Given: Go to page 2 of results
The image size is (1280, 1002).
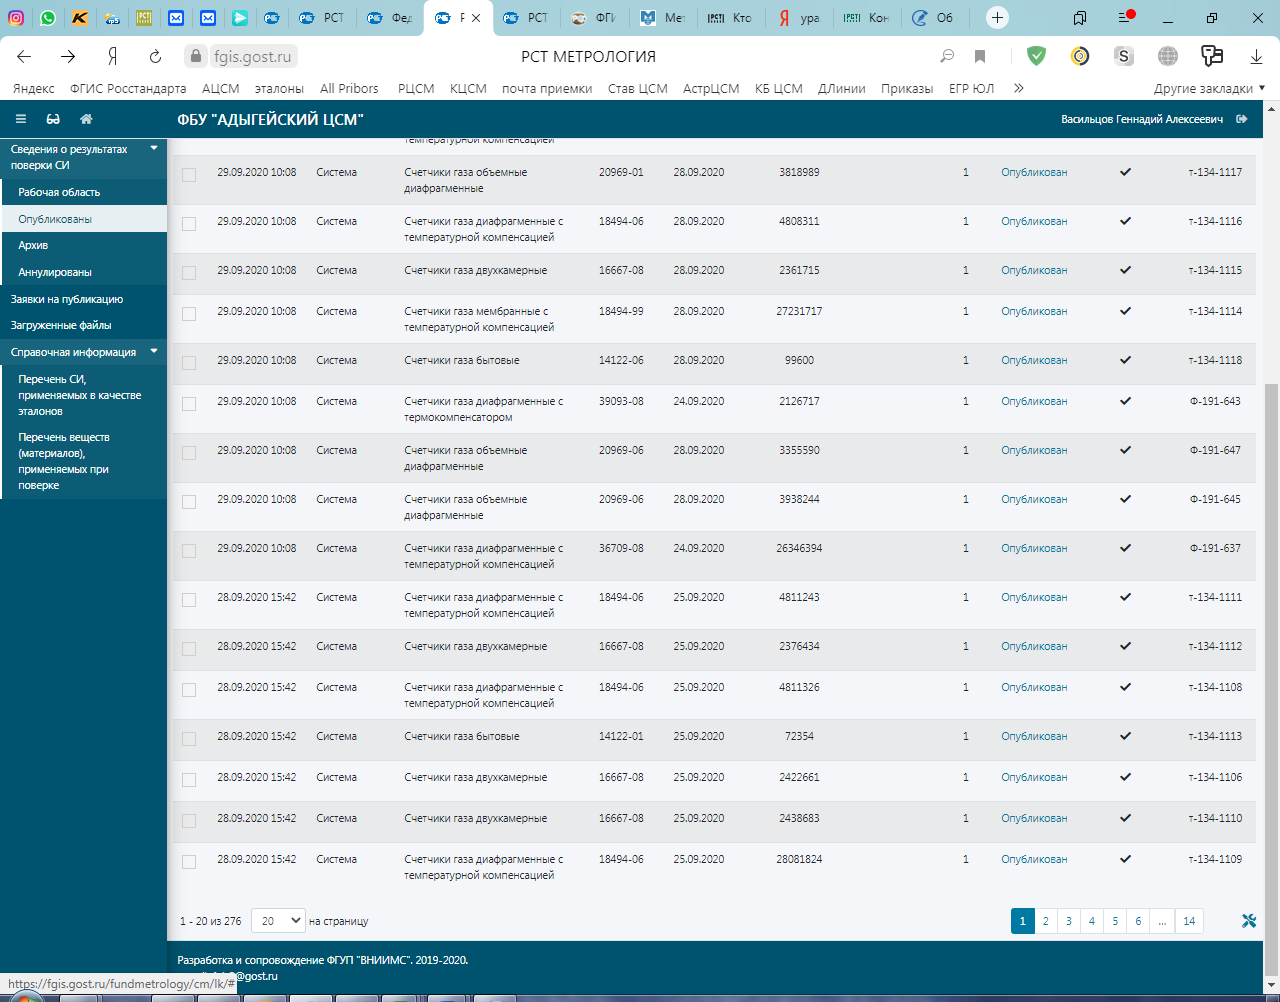Looking at the screenshot, I should click(x=1045, y=921).
